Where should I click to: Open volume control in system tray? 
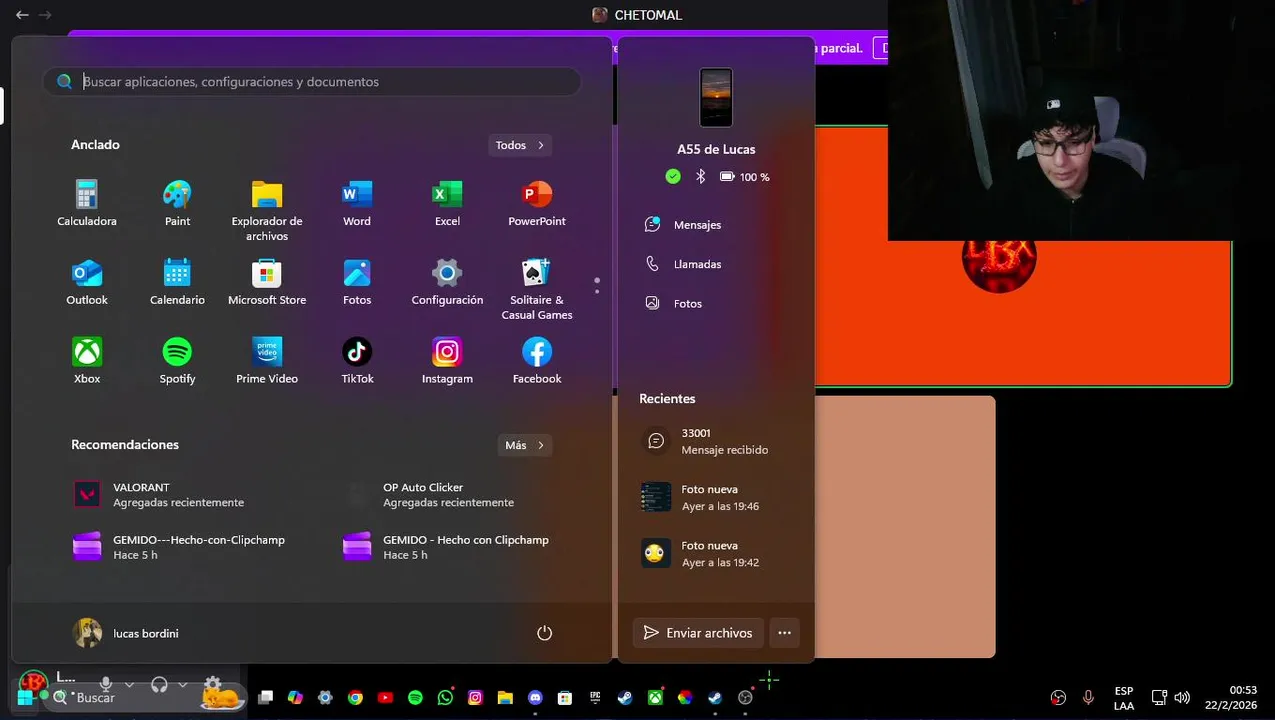click(1182, 698)
